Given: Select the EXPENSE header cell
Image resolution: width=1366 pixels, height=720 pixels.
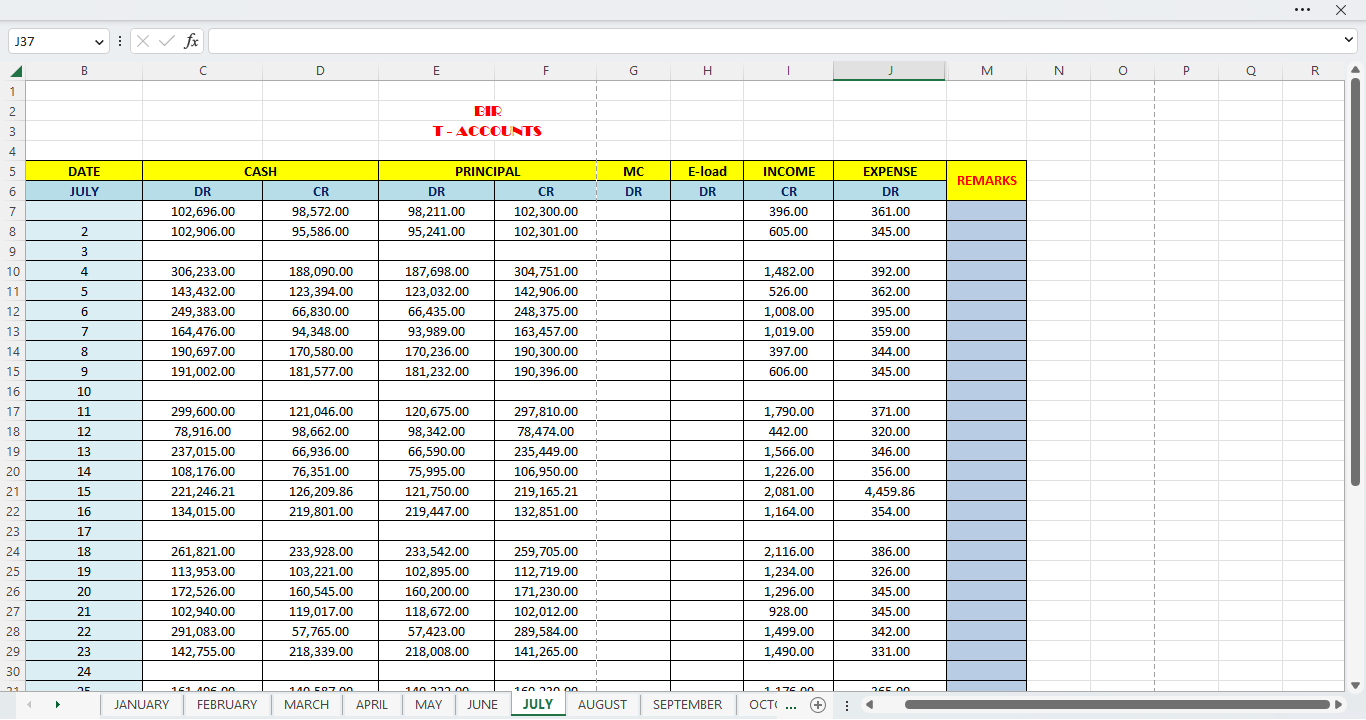Looking at the screenshot, I should [890, 171].
